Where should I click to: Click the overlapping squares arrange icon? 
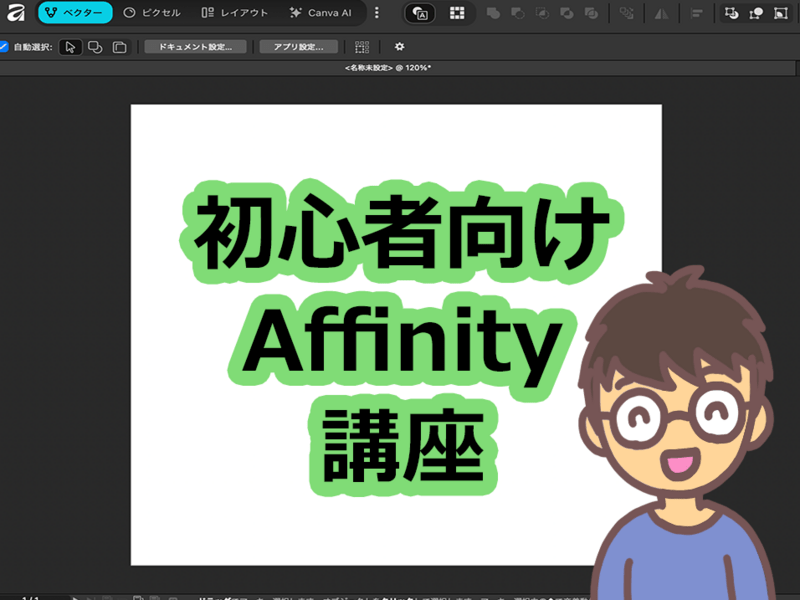pos(626,13)
